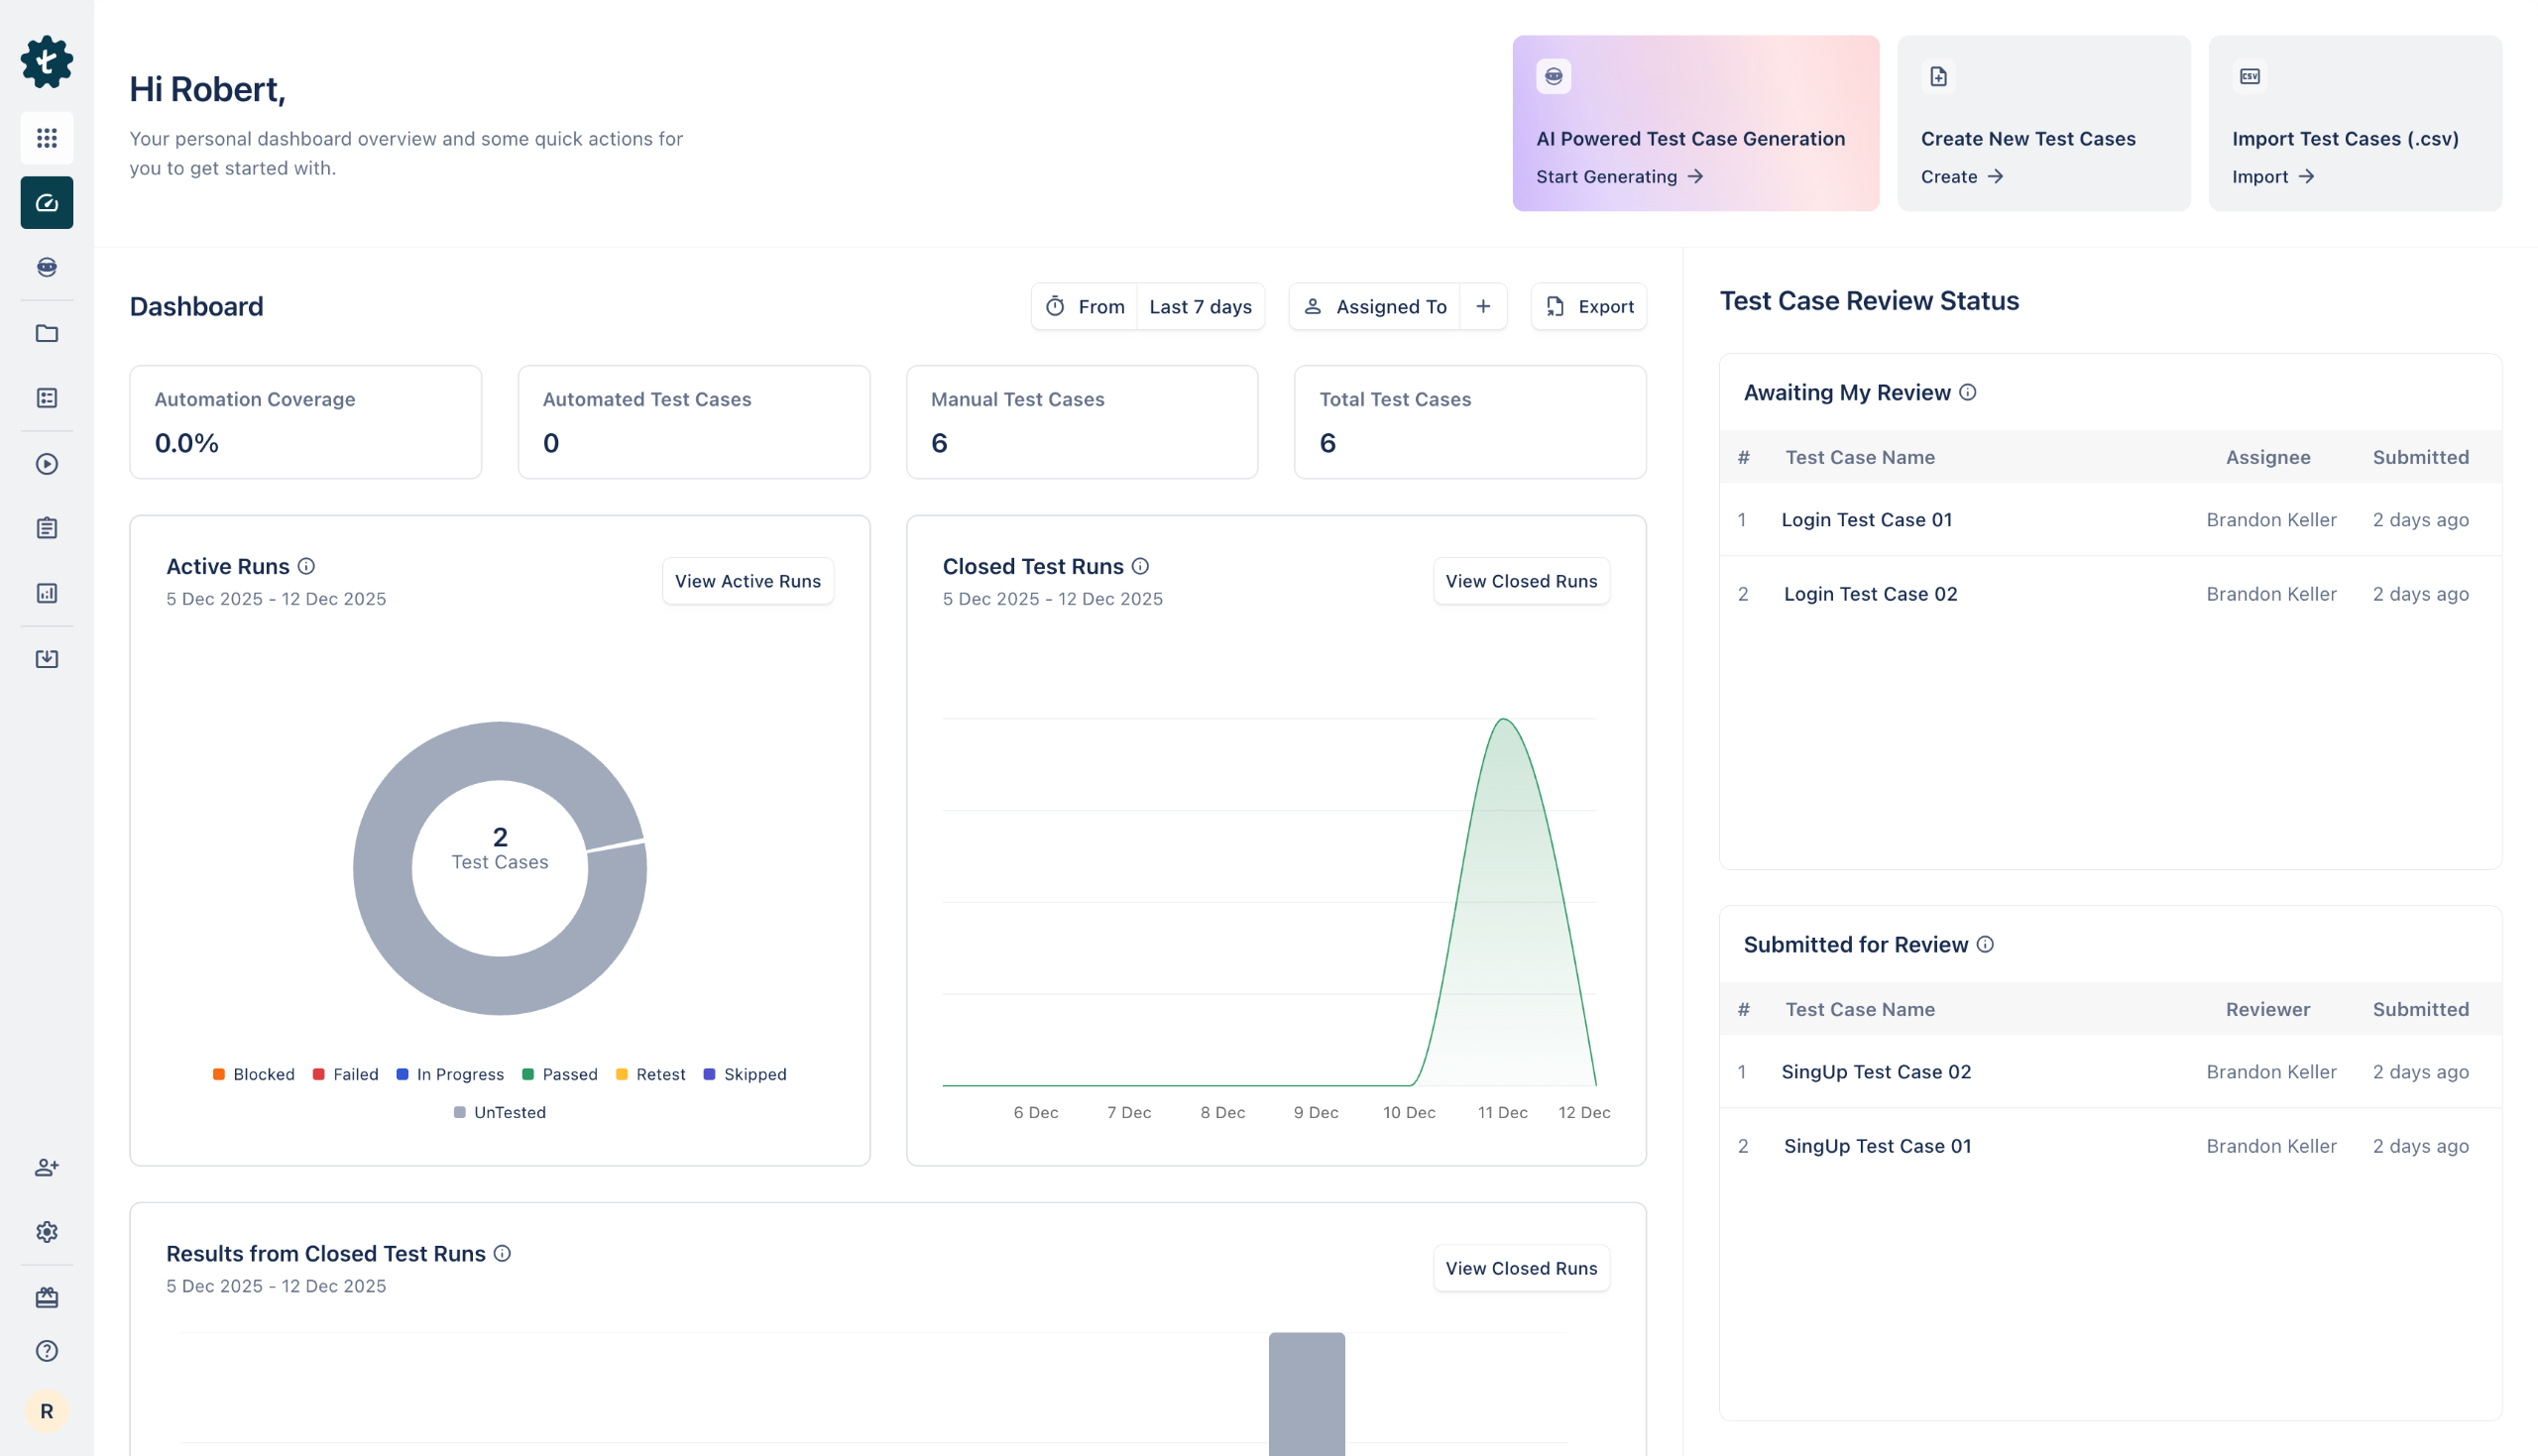Click the Export button
This screenshot has height=1456, width=2538.
(x=1589, y=307)
